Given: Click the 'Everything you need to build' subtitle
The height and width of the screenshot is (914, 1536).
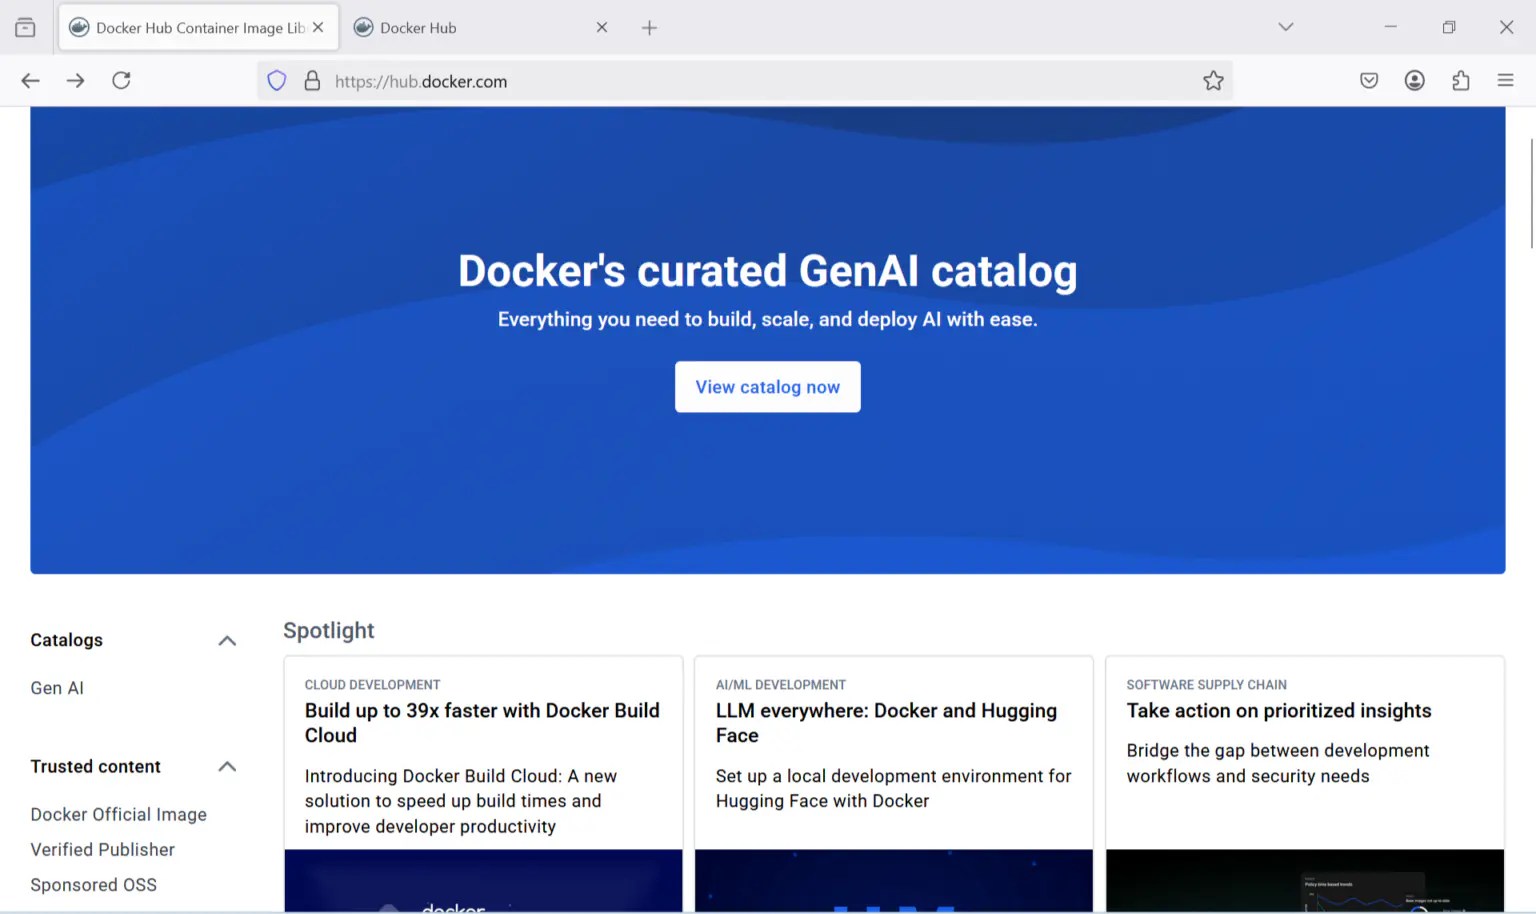Looking at the screenshot, I should point(768,320).
